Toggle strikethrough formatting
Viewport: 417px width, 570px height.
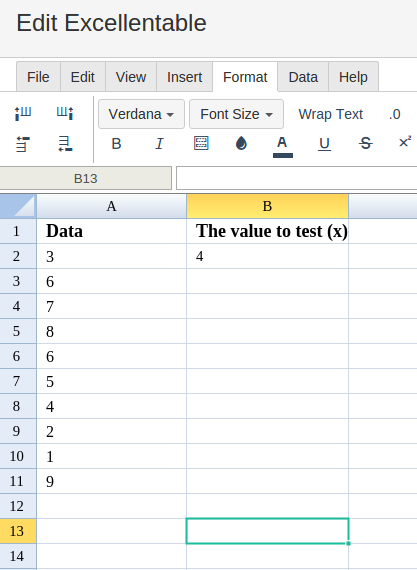366,143
